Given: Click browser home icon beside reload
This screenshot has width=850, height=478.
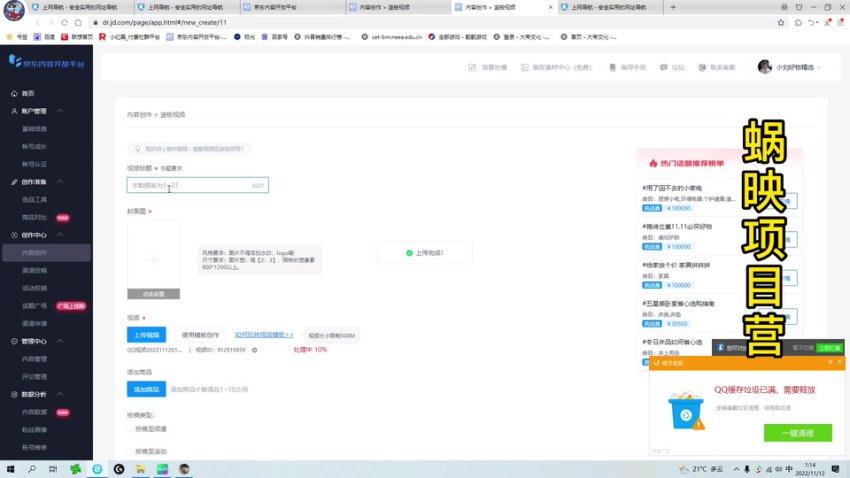Looking at the screenshot, I should click(x=78, y=23).
